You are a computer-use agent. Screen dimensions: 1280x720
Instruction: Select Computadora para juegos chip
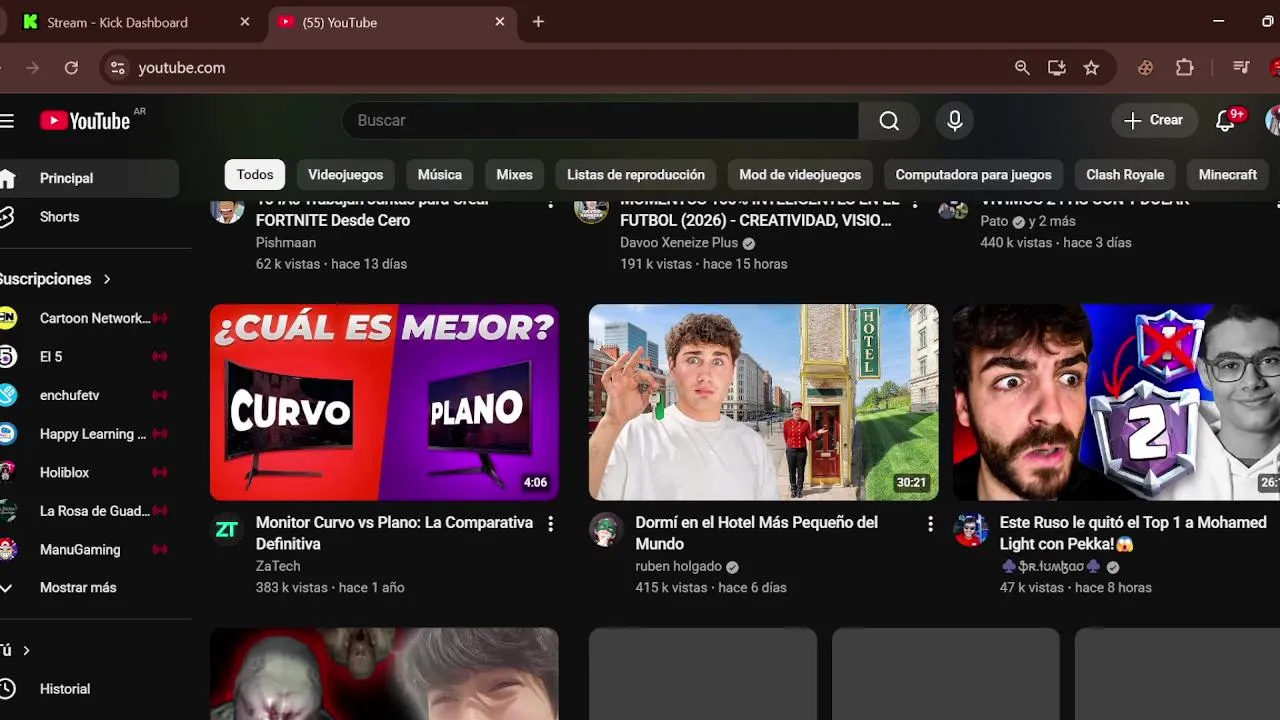(973, 175)
